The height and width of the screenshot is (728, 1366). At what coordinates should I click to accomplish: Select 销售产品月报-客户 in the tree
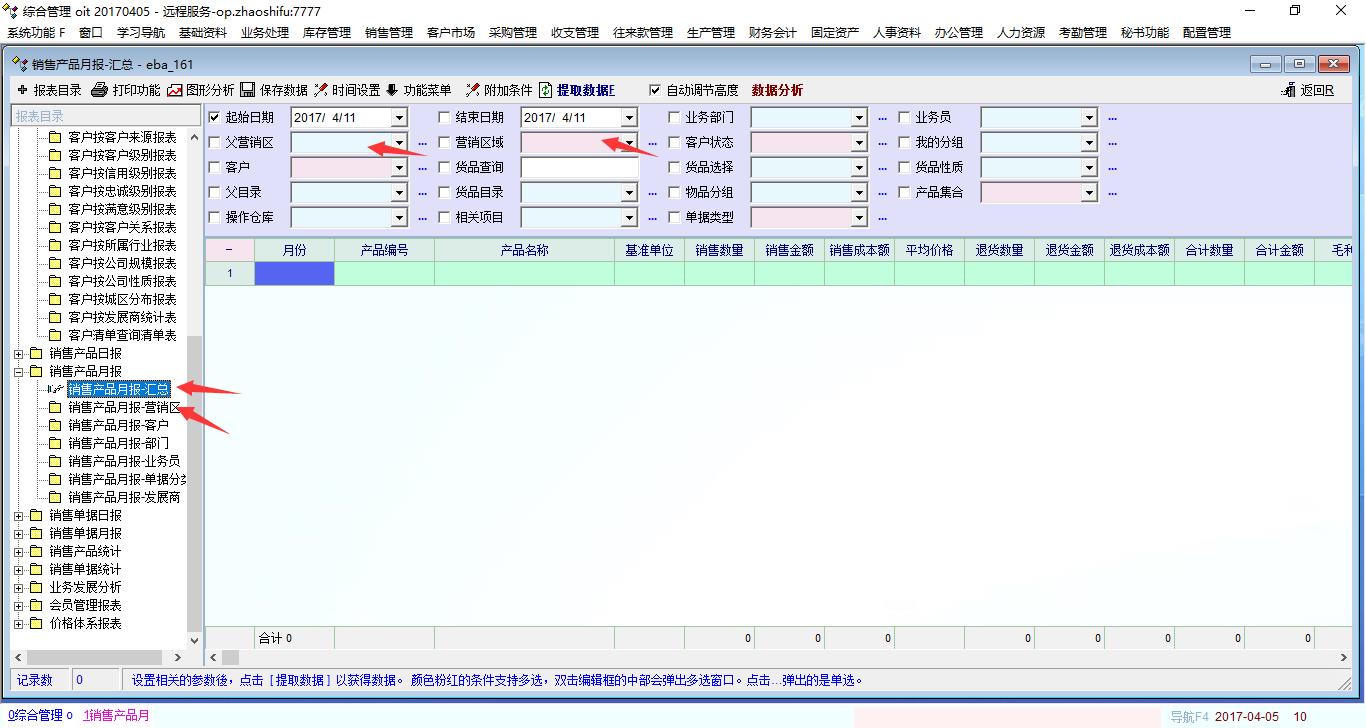[x=118, y=425]
